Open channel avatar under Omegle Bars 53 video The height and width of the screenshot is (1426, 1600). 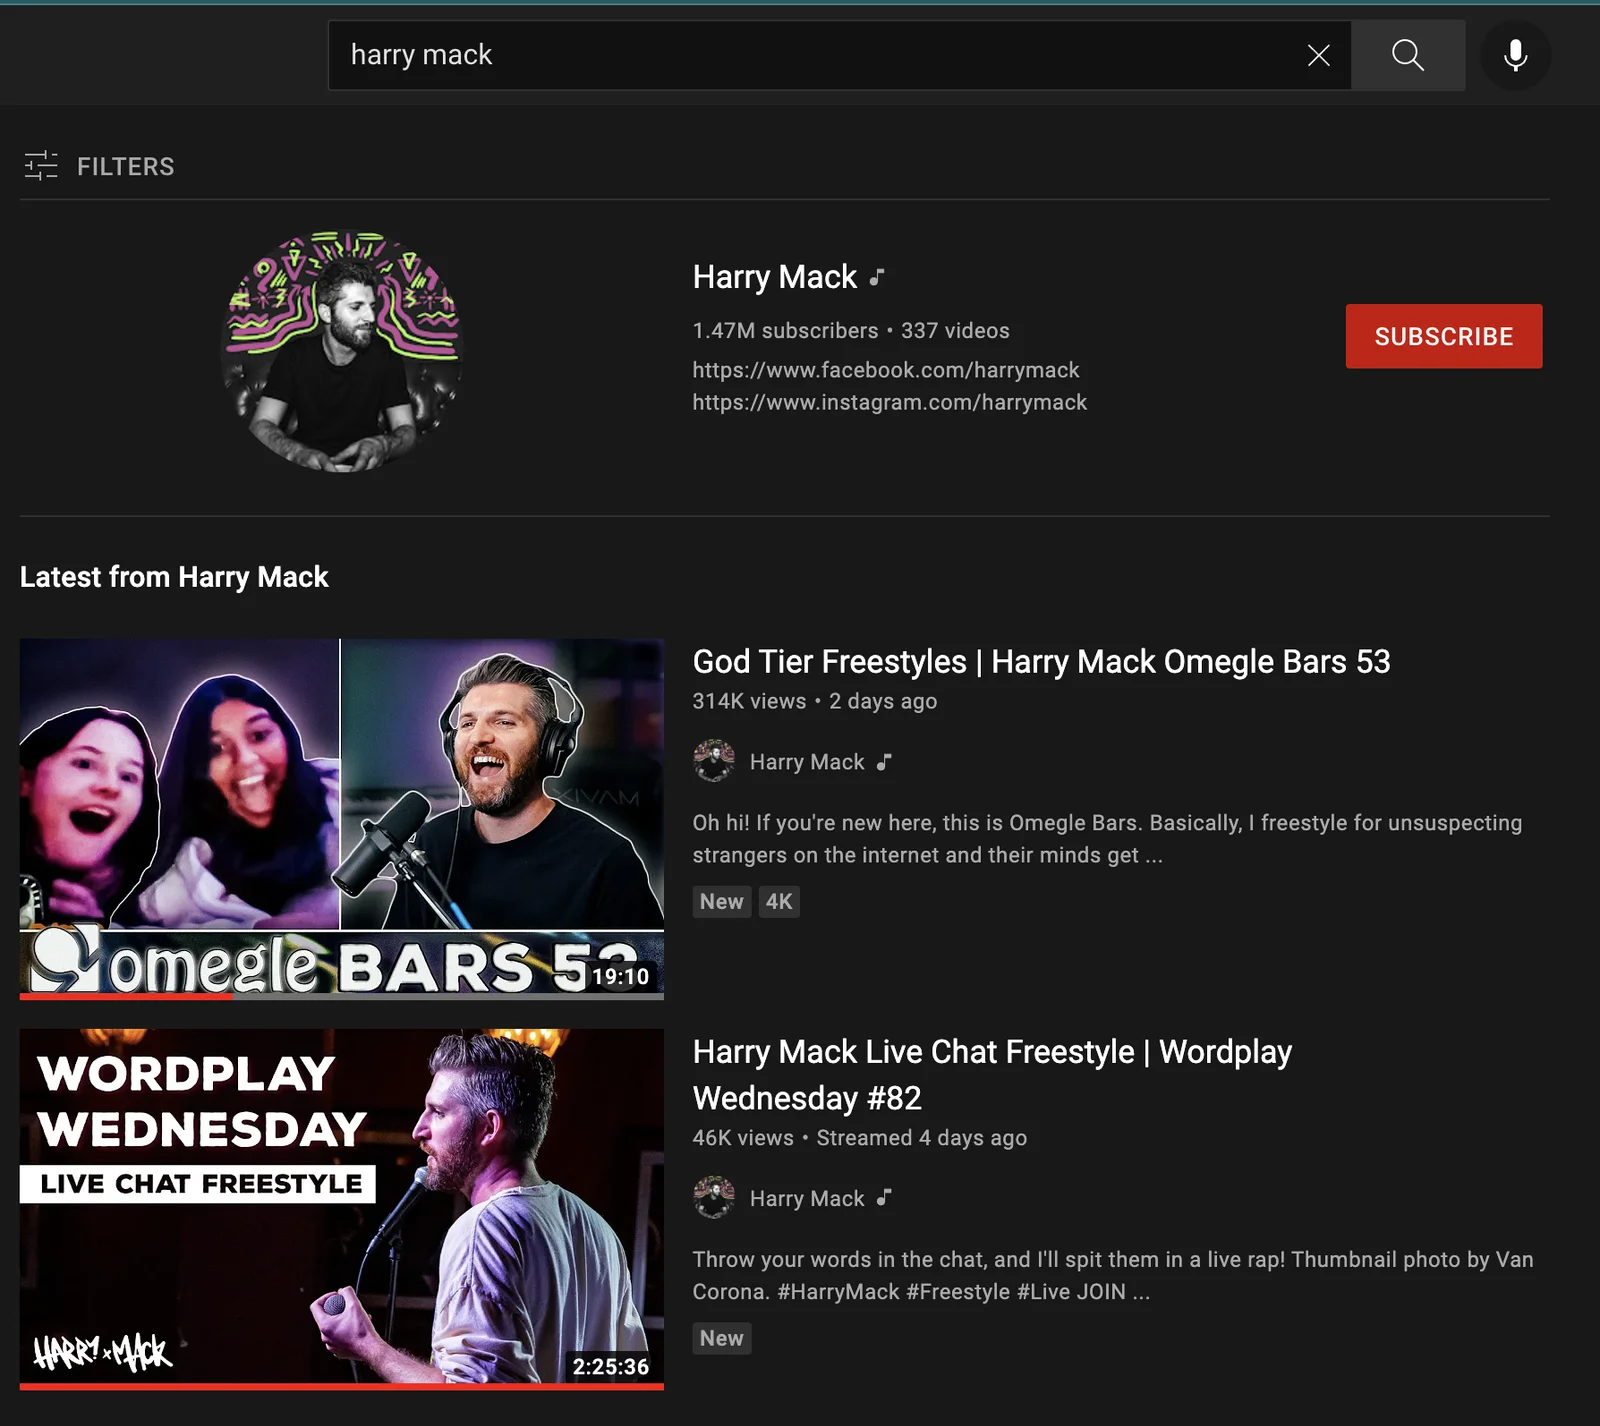click(714, 761)
